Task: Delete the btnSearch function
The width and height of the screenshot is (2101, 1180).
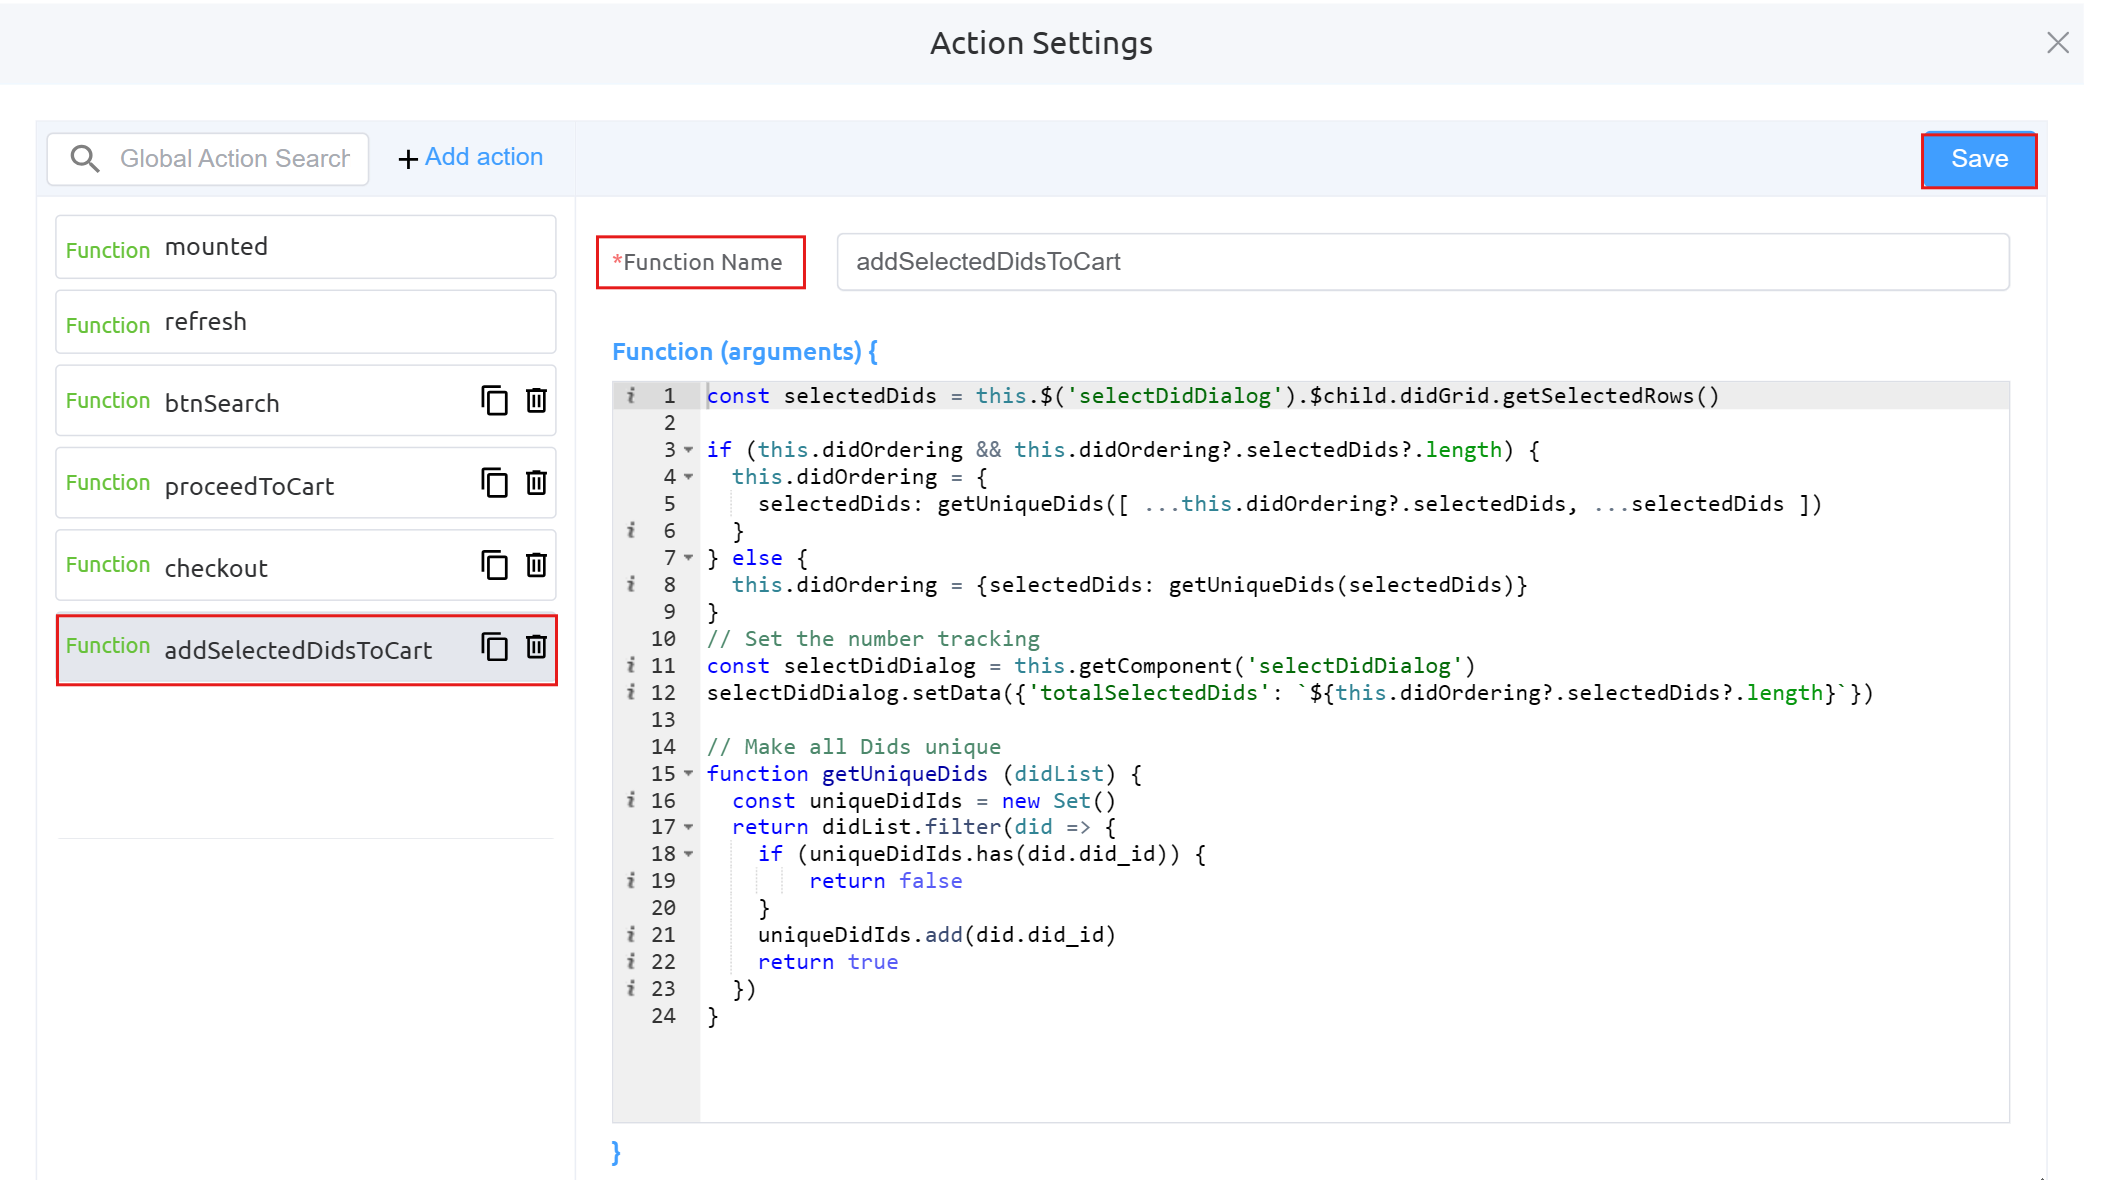Action: click(x=536, y=401)
